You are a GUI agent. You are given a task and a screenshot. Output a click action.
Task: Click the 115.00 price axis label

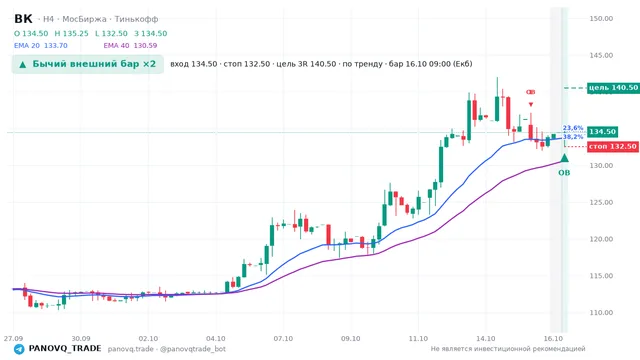point(601,276)
